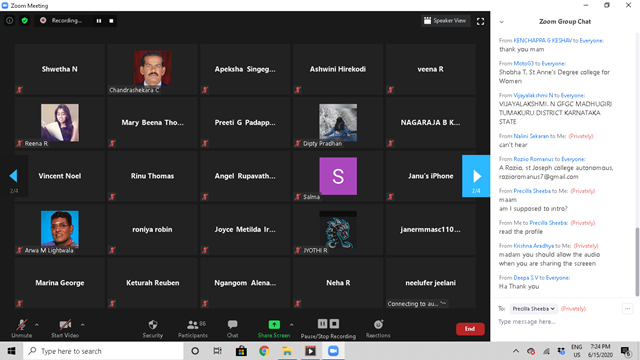Expand video options arrow beside Start Video
This screenshot has width=640, height=360.
point(82,325)
